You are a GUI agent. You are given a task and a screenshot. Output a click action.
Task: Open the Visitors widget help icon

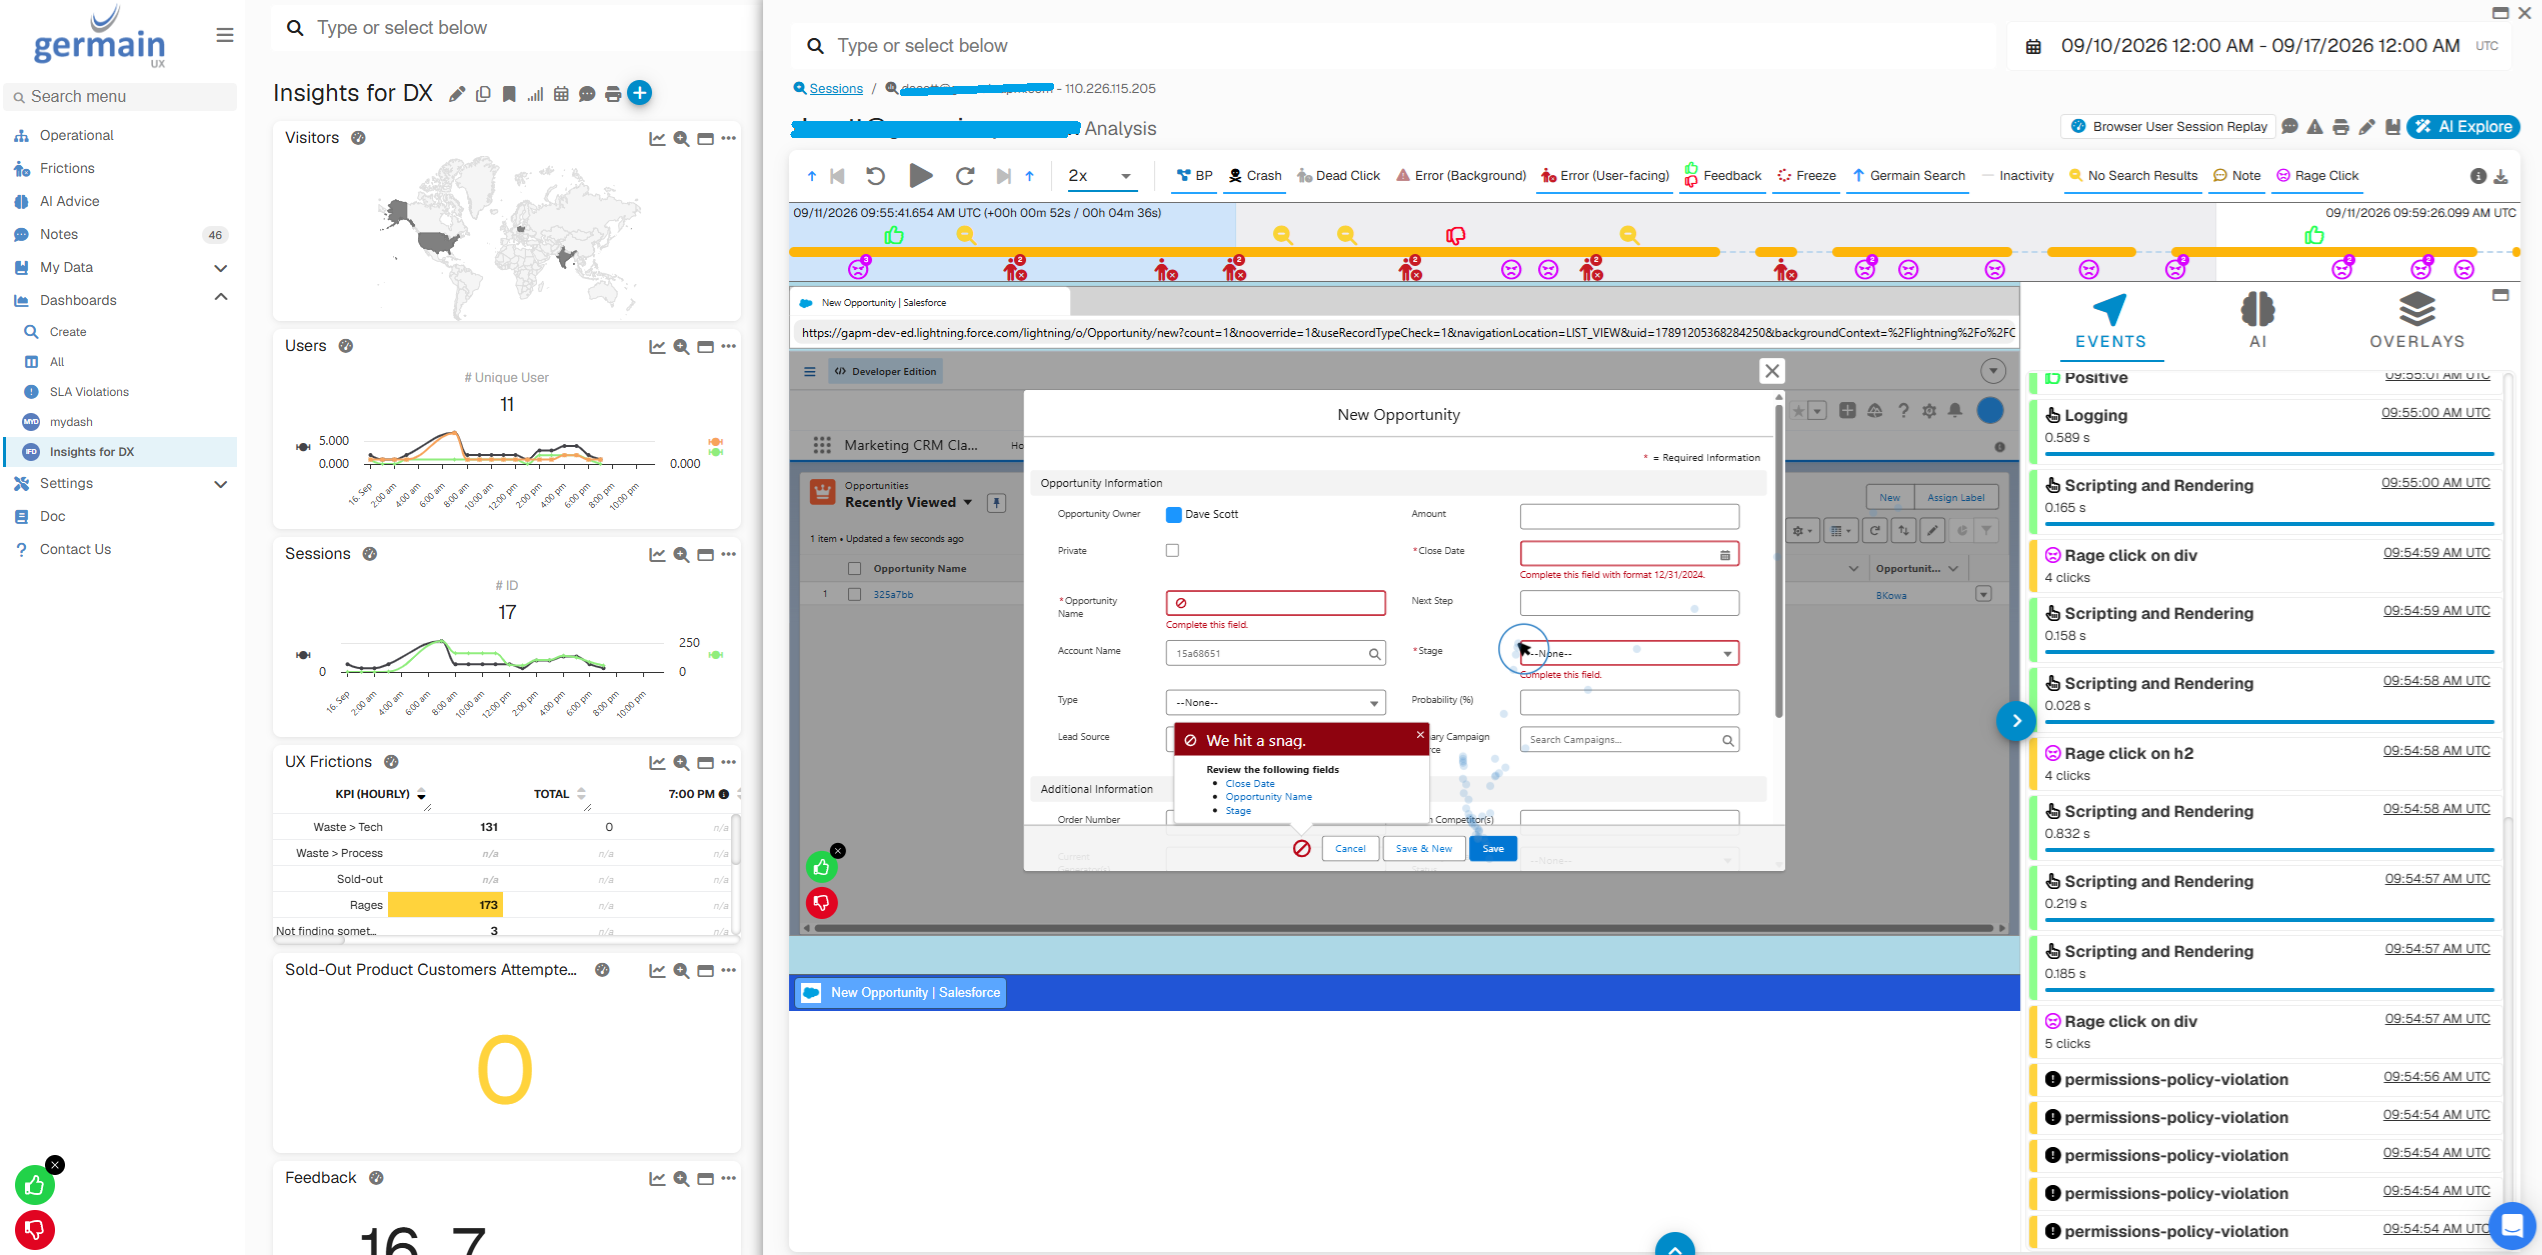(358, 138)
